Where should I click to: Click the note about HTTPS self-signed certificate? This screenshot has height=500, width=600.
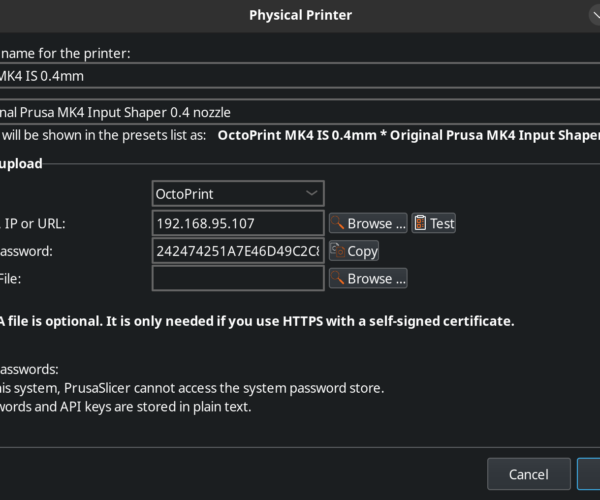point(257,321)
